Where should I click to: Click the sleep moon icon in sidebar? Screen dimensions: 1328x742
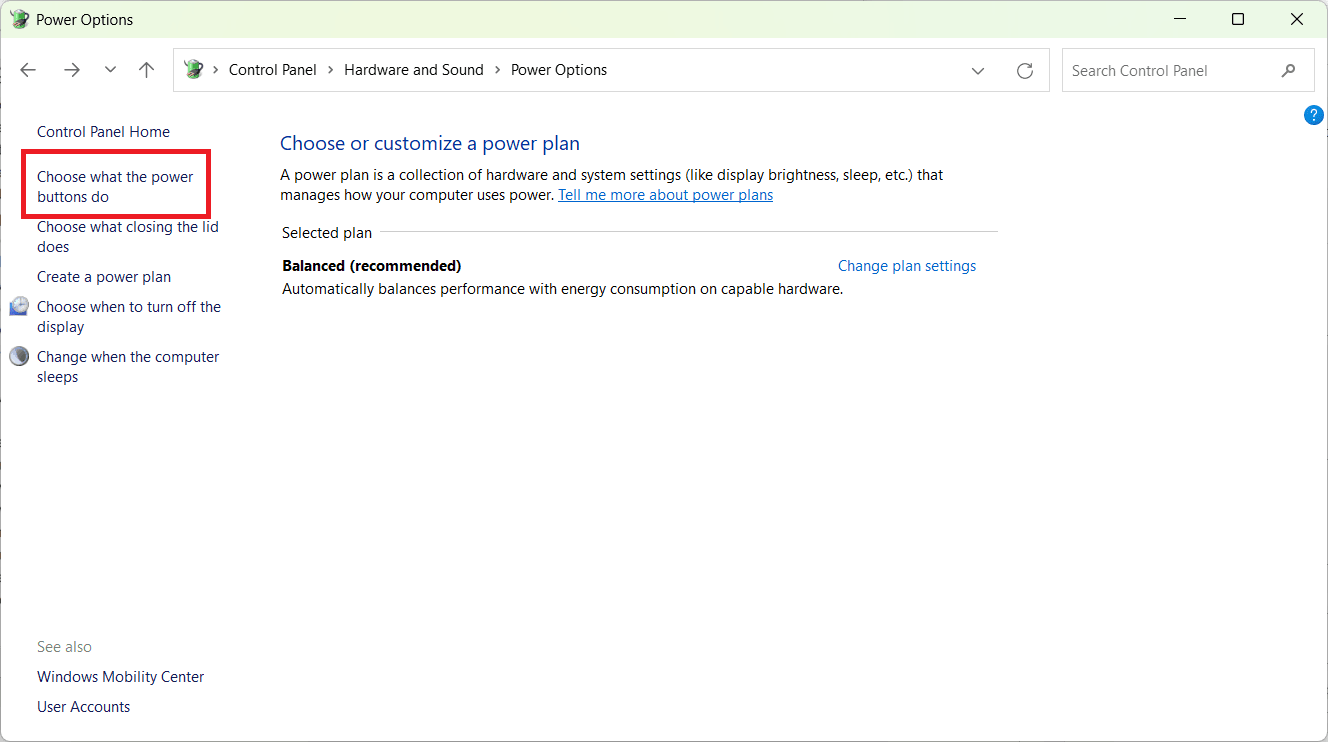[x=19, y=356]
